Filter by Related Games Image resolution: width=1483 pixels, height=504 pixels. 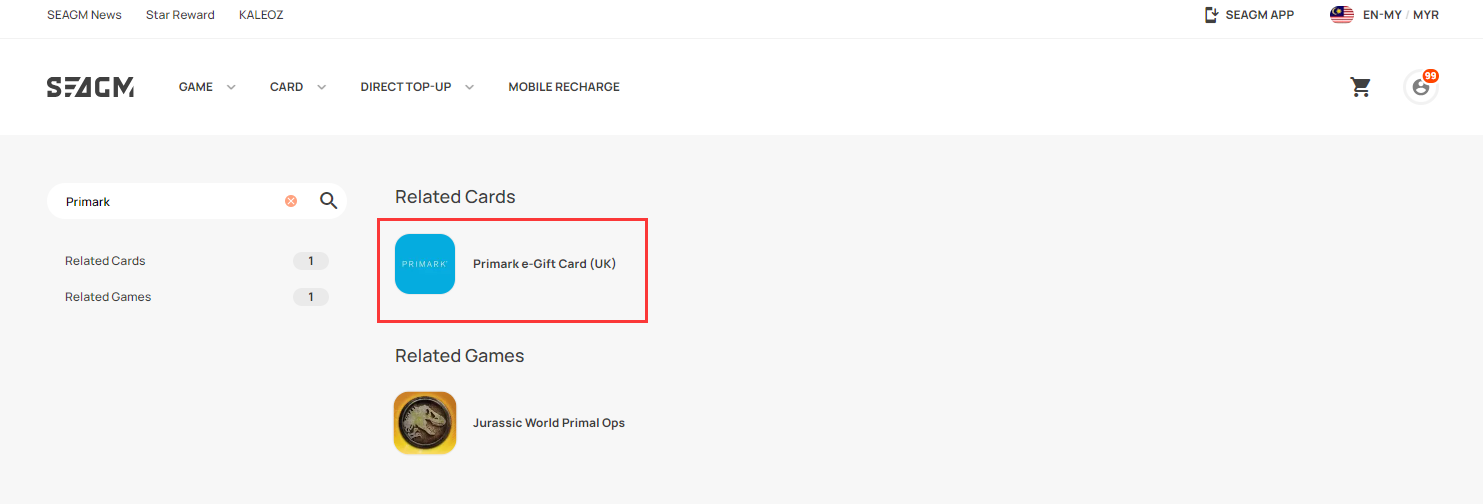coord(196,297)
